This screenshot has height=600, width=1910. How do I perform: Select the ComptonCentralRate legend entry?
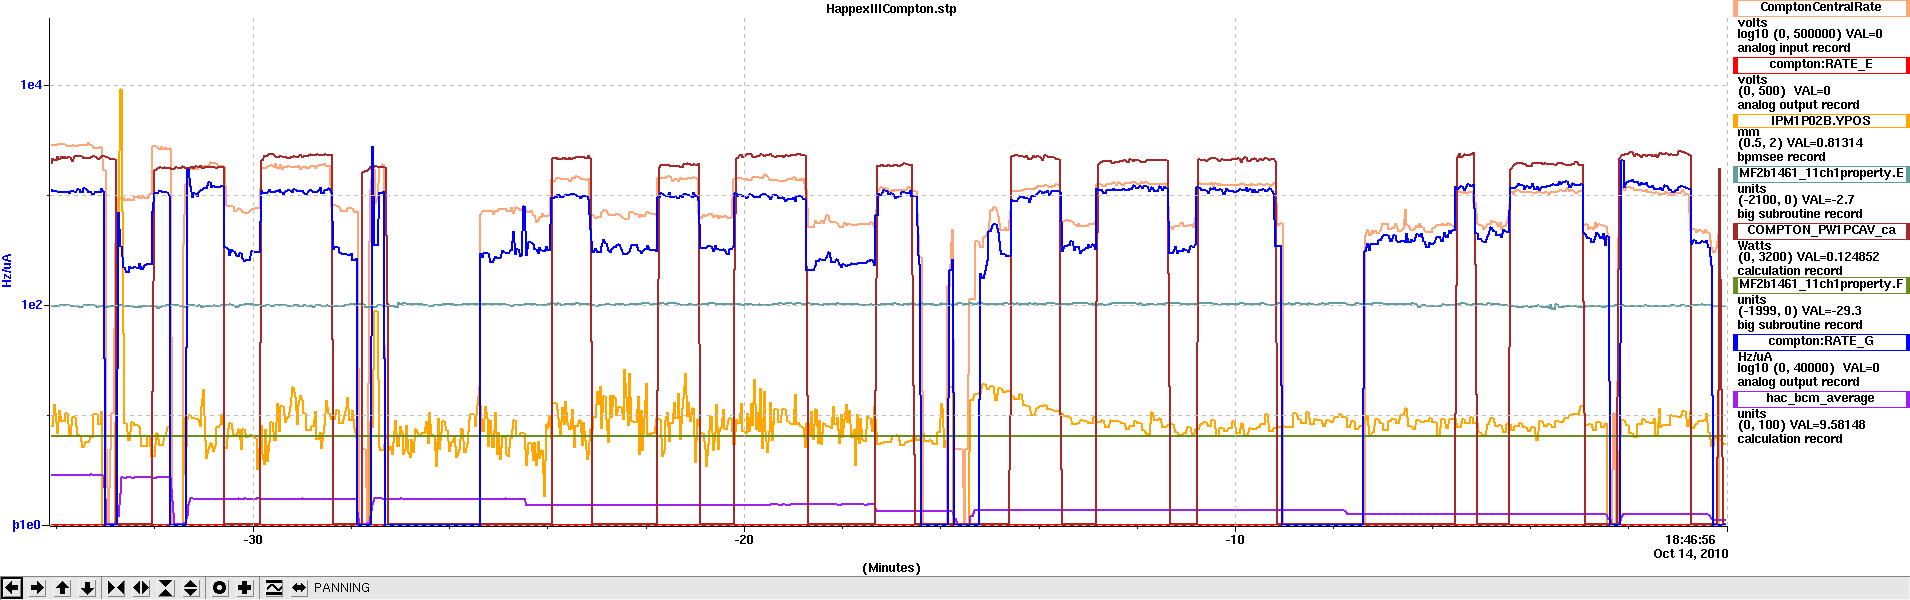[1821, 8]
